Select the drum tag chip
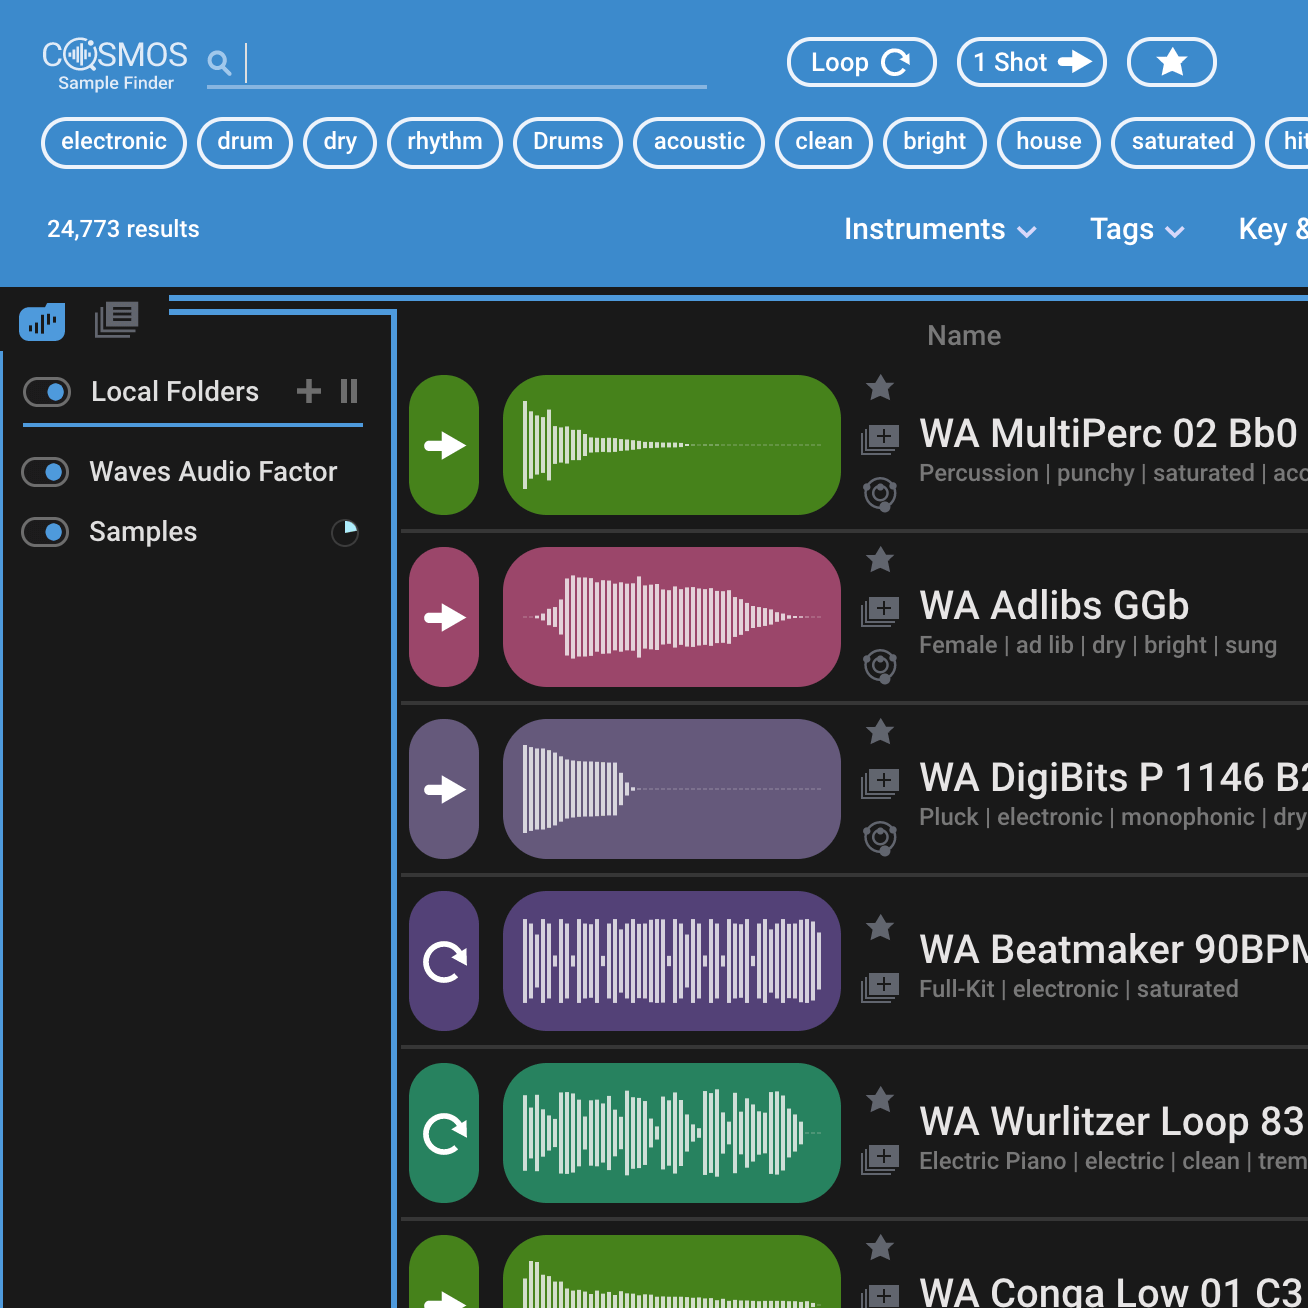The image size is (1308, 1308). click(245, 142)
